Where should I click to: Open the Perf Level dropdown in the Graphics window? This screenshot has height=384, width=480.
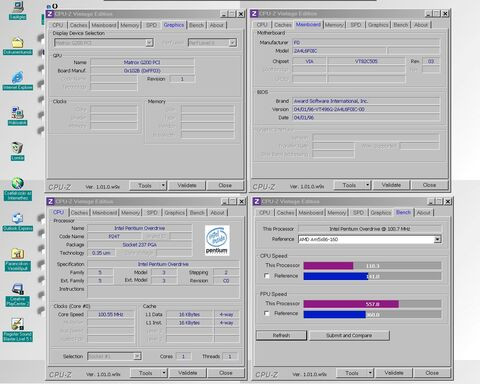pyautogui.click(x=233, y=43)
